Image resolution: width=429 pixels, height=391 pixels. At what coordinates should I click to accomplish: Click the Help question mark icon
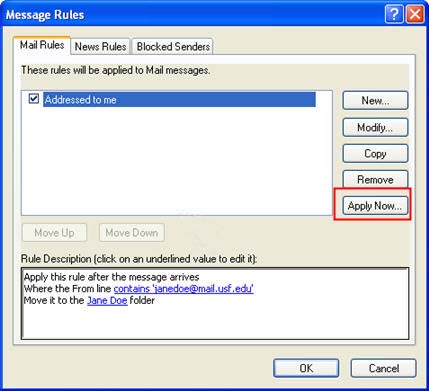[x=394, y=15]
